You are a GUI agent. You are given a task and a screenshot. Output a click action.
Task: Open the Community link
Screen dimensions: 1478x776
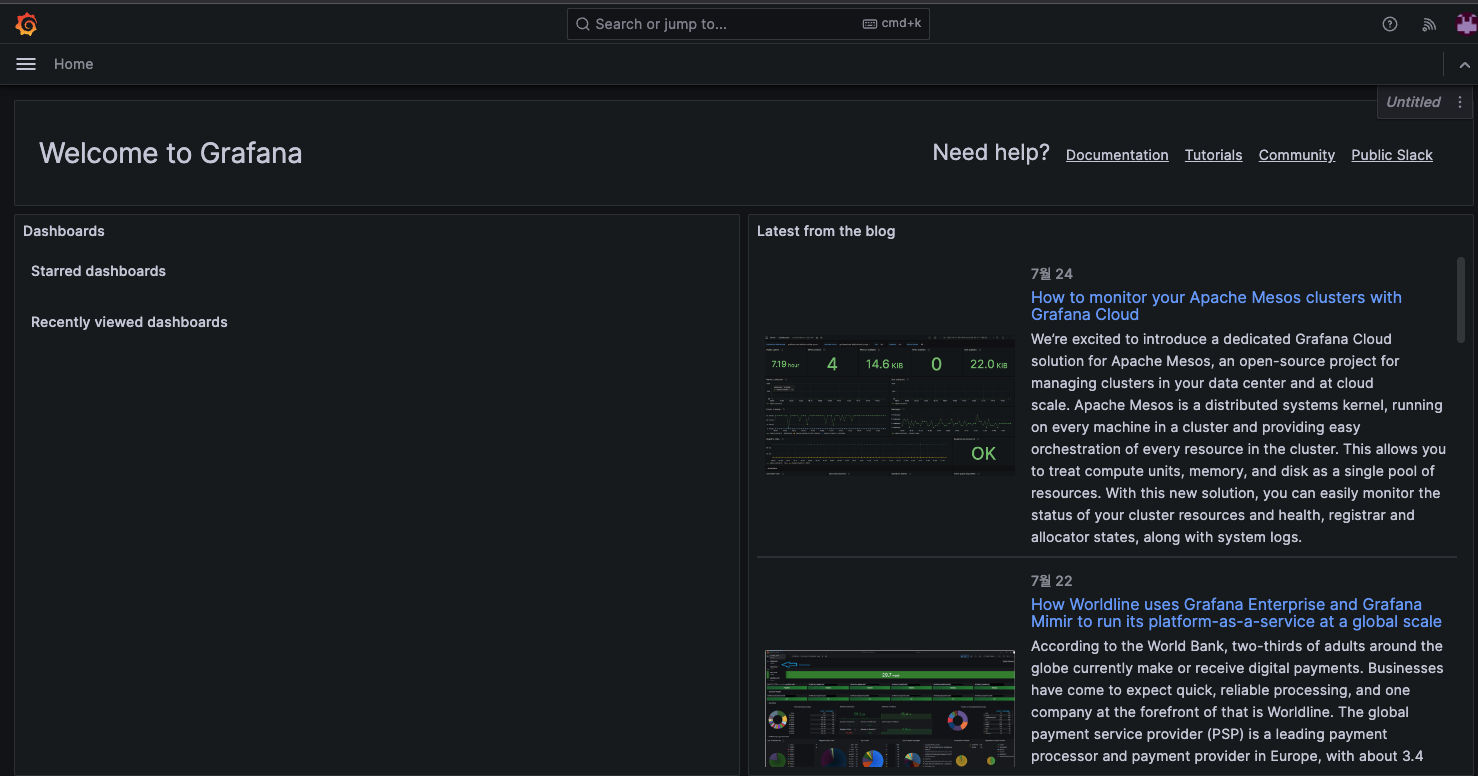(1297, 155)
